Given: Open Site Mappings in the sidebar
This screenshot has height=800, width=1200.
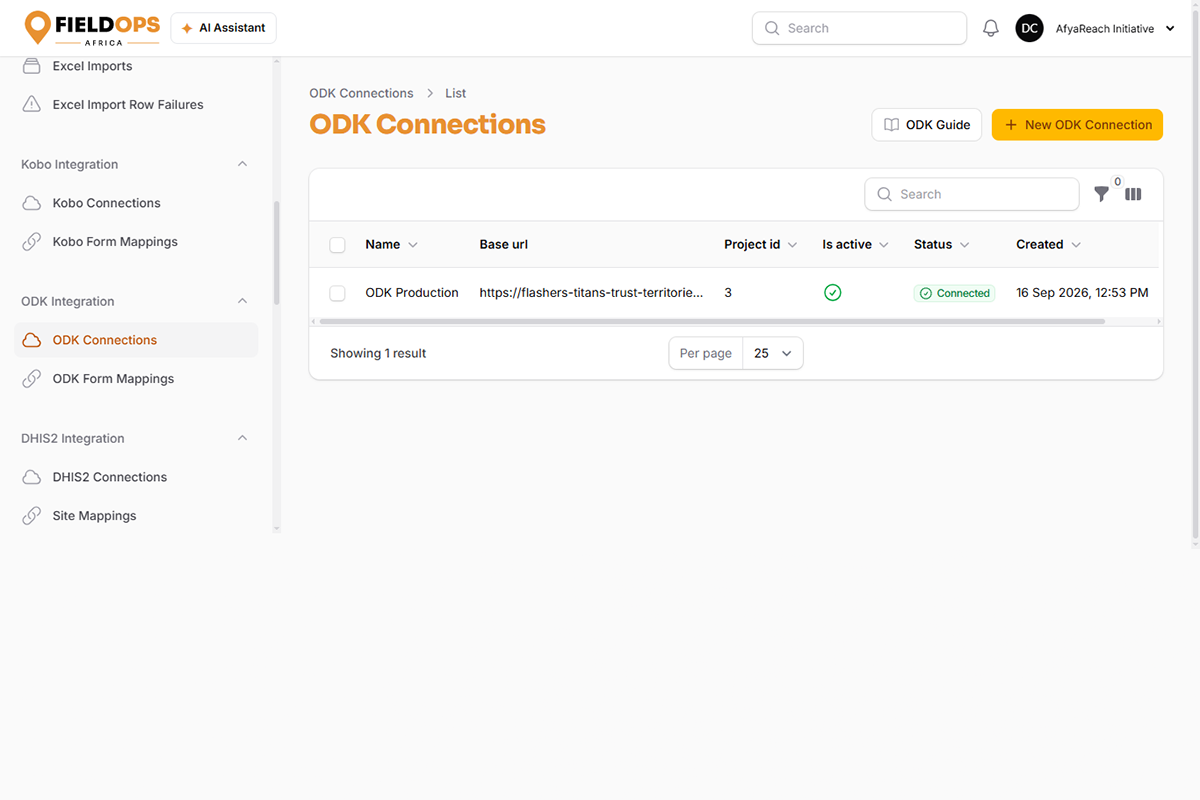Looking at the screenshot, I should click(x=136, y=516).
